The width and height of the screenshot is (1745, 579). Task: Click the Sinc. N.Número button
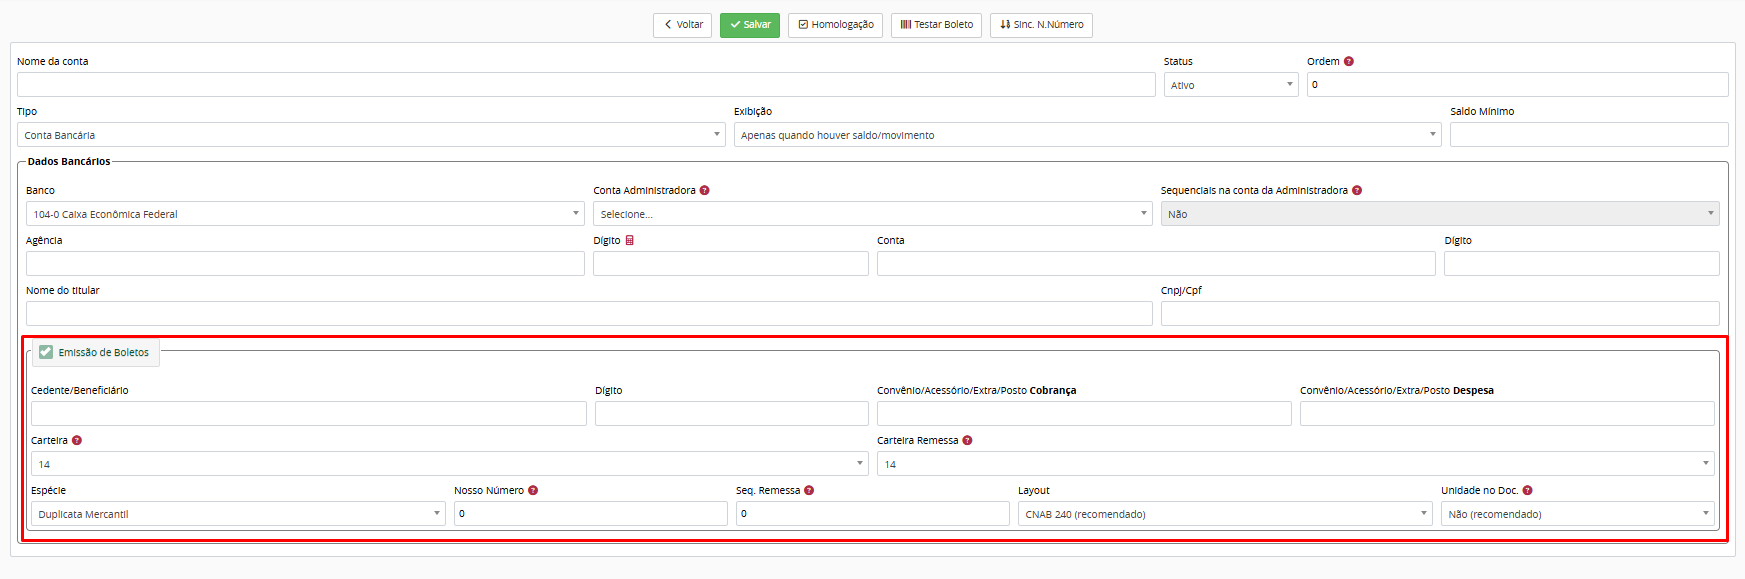tap(1041, 25)
